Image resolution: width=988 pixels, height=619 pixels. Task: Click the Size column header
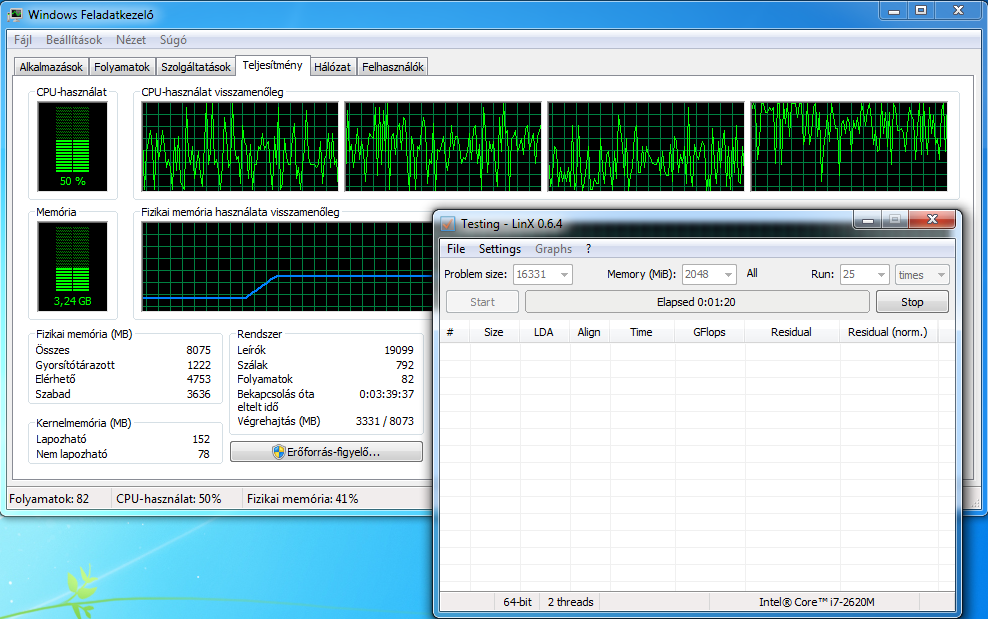(x=494, y=332)
